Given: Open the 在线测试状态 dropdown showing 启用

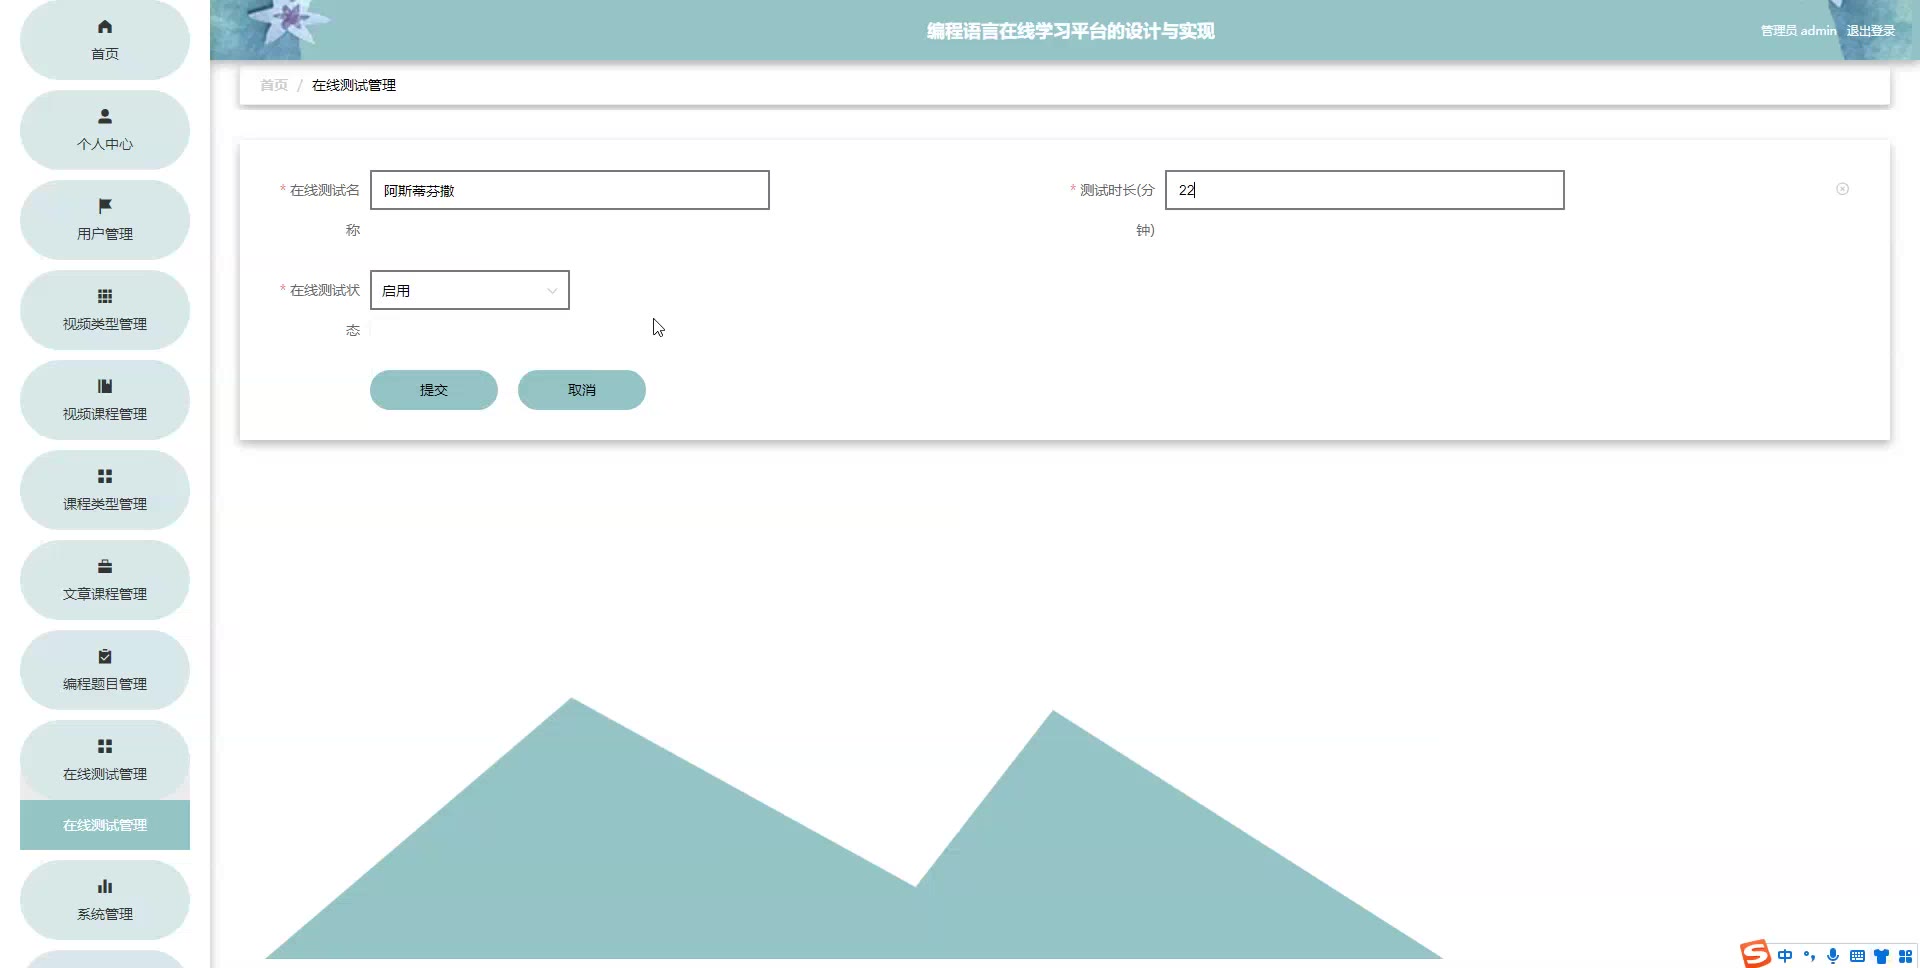Looking at the screenshot, I should point(470,290).
